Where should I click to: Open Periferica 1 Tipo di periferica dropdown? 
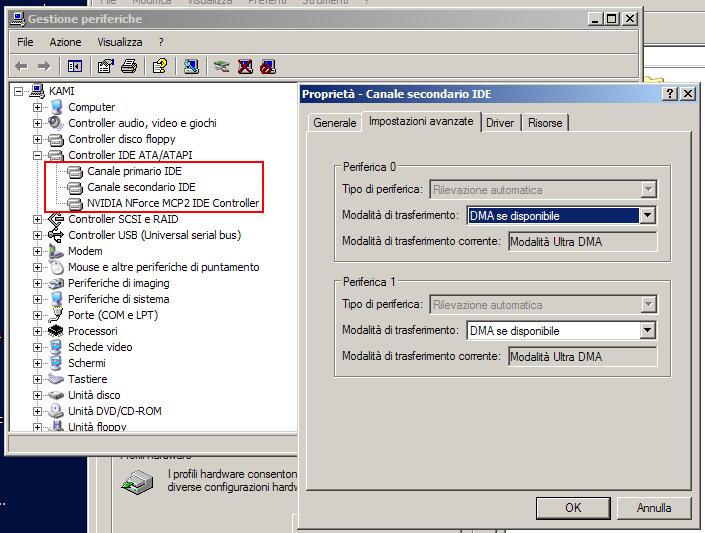(648, 305)
